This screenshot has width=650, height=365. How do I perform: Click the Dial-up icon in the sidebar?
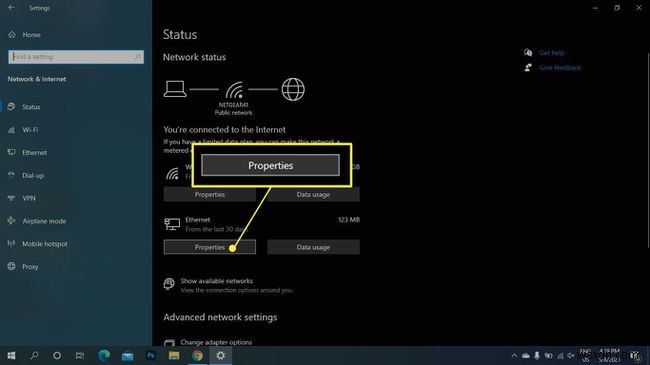click(x=11, y=175)
